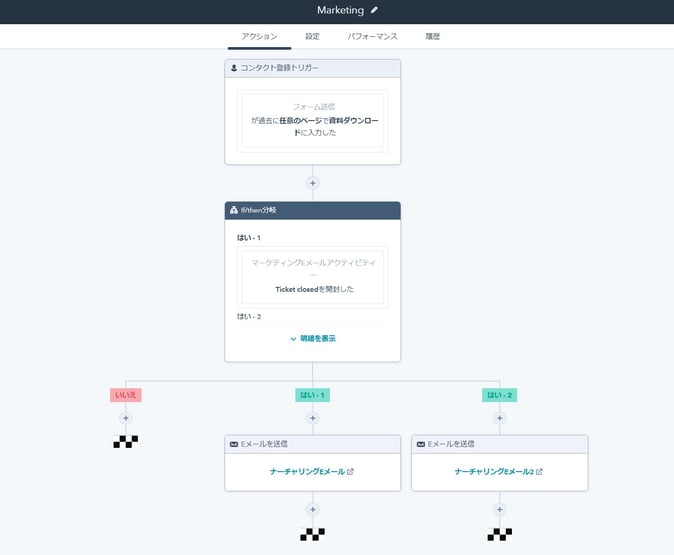The height and width of the screenshot is (555, 674).
Task: Click the はい - 2 branch label
Action: [499, 395]
